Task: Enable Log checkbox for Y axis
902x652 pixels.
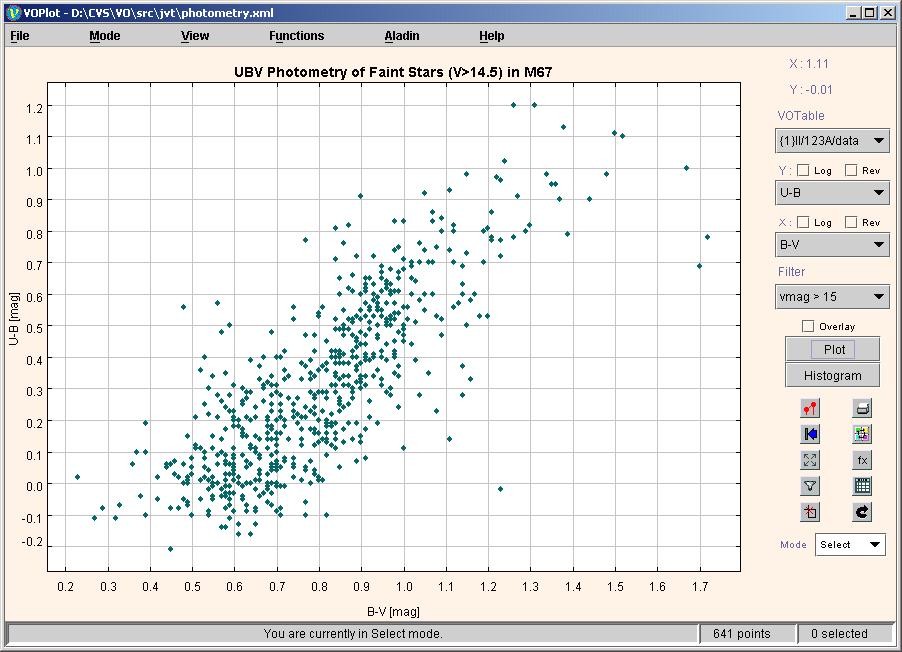Action: click(803, 170)
